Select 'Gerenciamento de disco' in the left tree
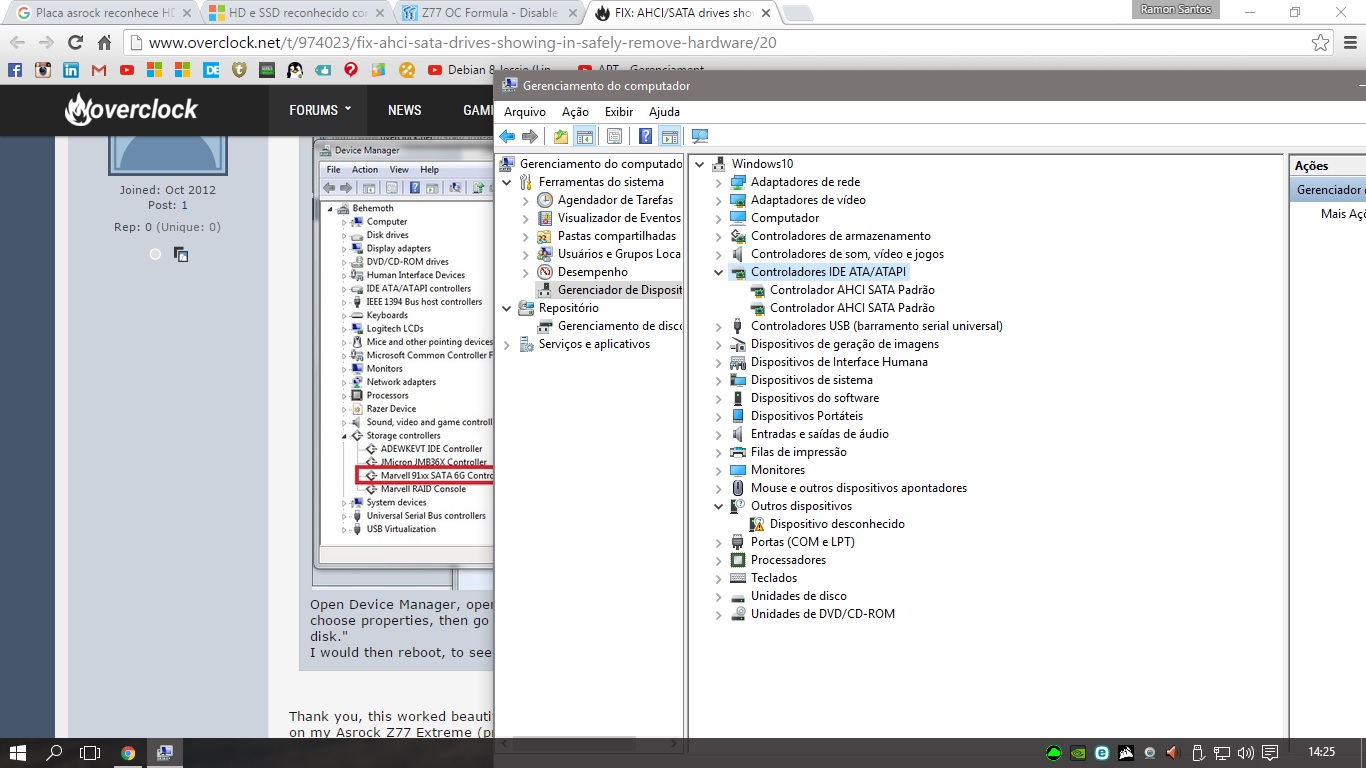1366x768 pixels. click(x=620, y=326)
